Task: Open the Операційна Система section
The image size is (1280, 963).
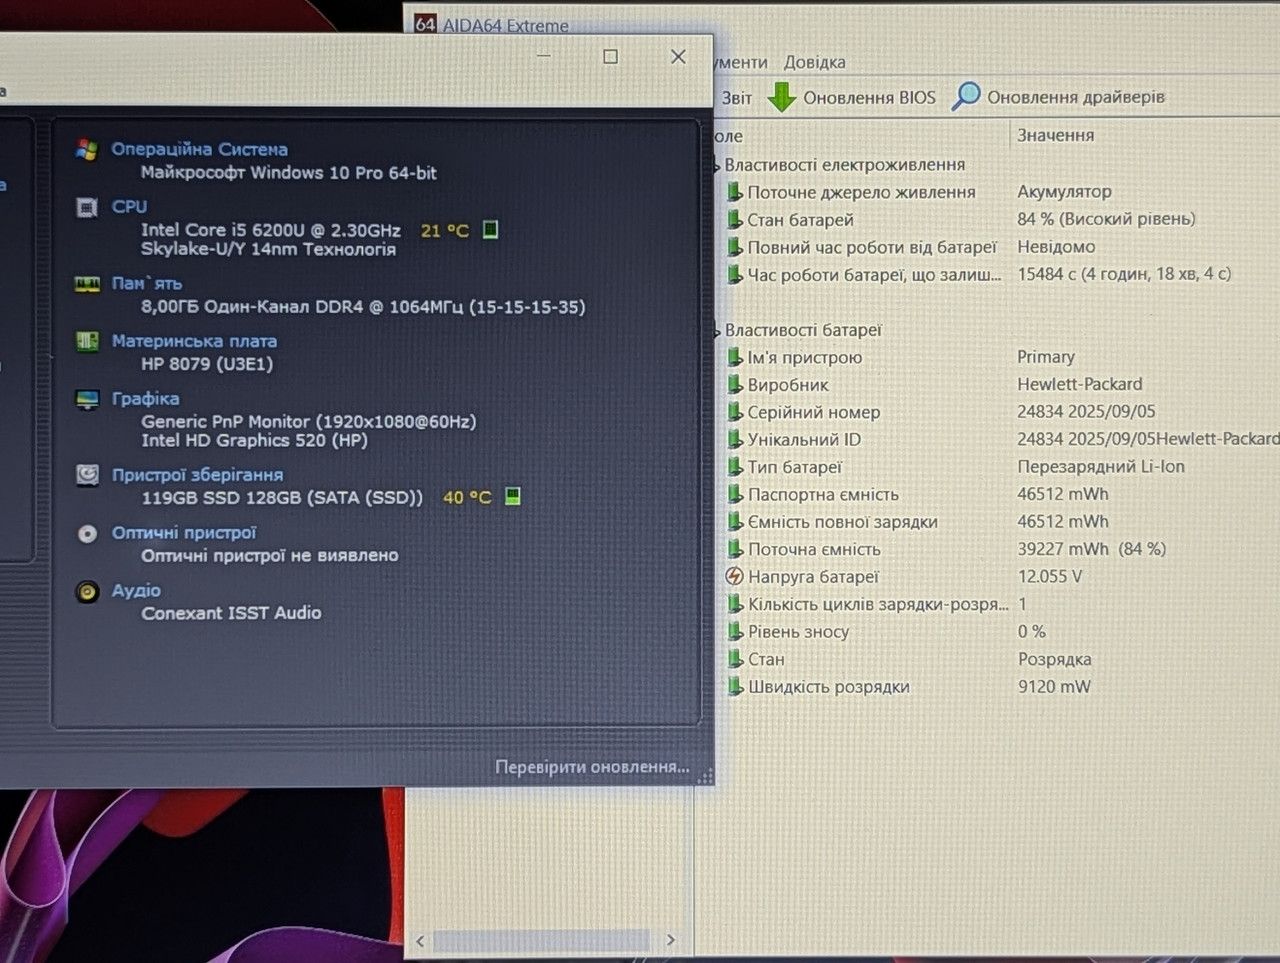Action: (x=199, y=149)
